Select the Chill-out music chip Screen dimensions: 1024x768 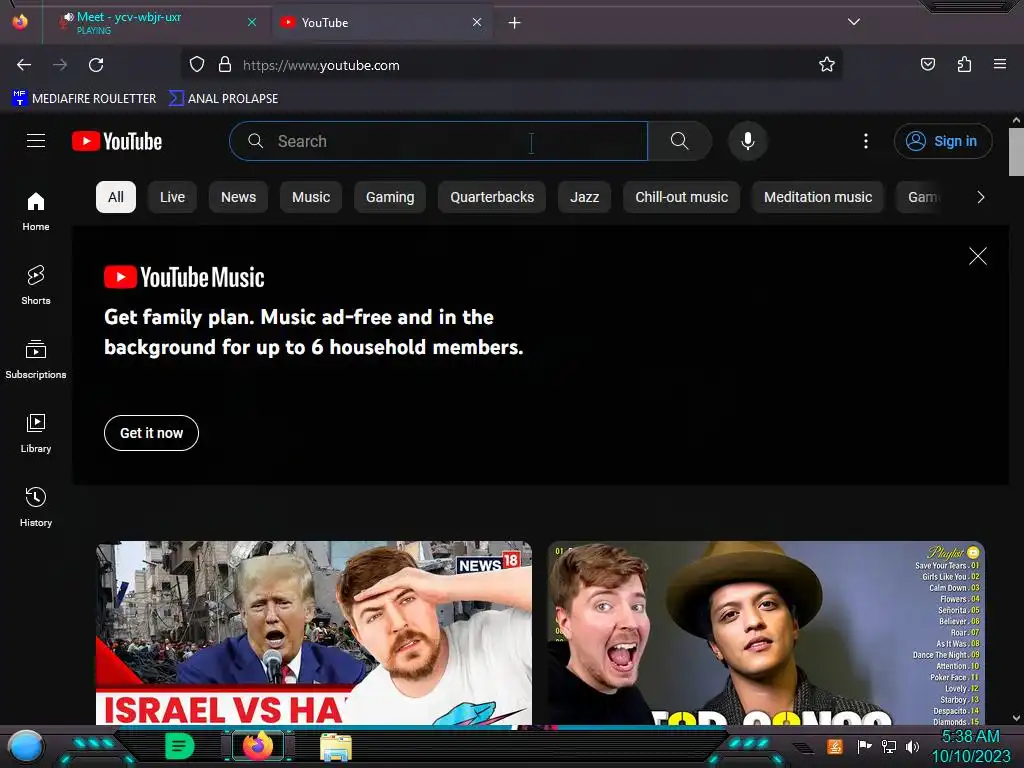pyautogui.click(x=681, y=197)
